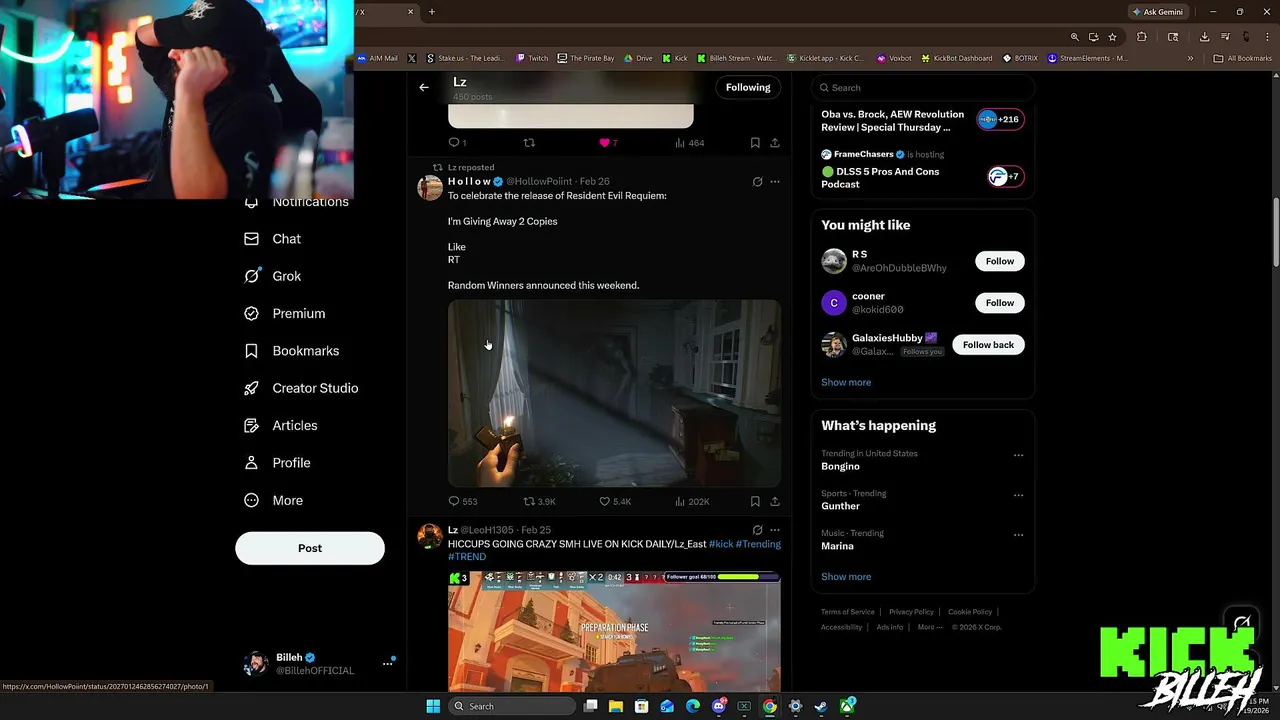Click the #kick hashtag link
Screen dimensions: 1280x720
click(721, 544)
